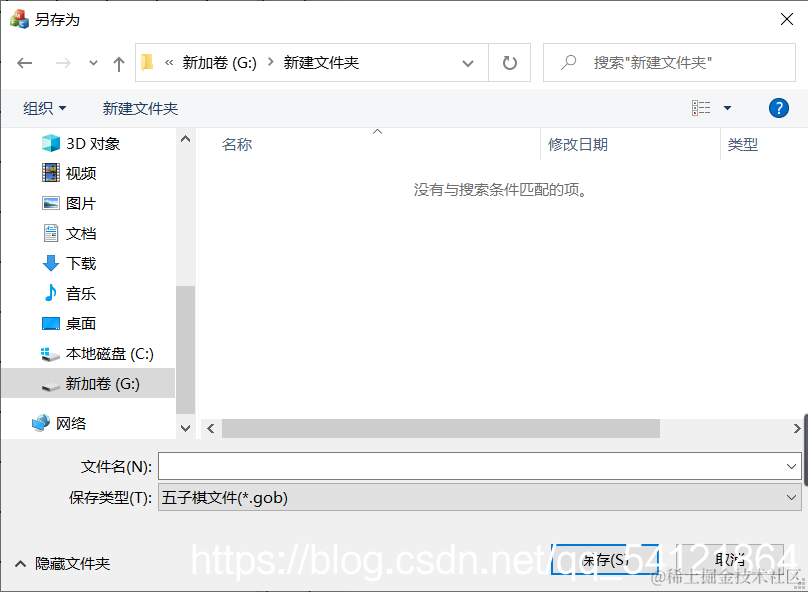Click navigation pane scroll down arrow
808x592 pixels.
(186, 428)
